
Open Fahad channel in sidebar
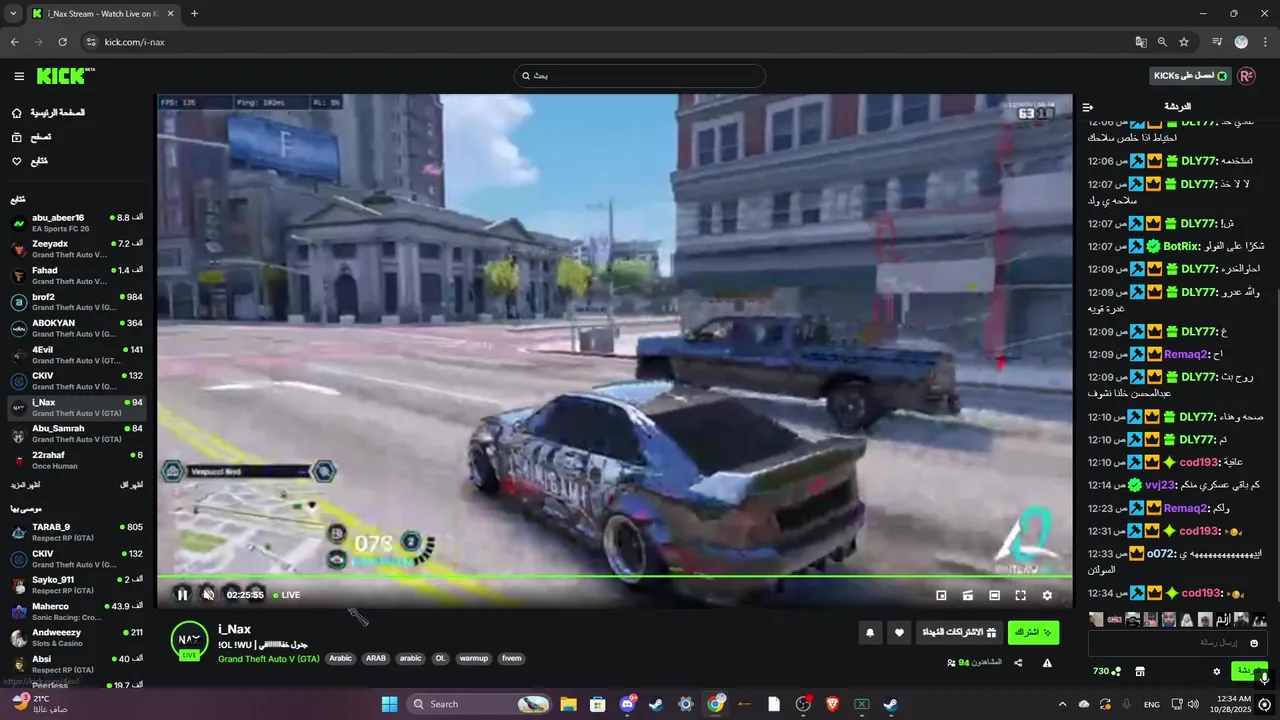(x=78, y=276)
